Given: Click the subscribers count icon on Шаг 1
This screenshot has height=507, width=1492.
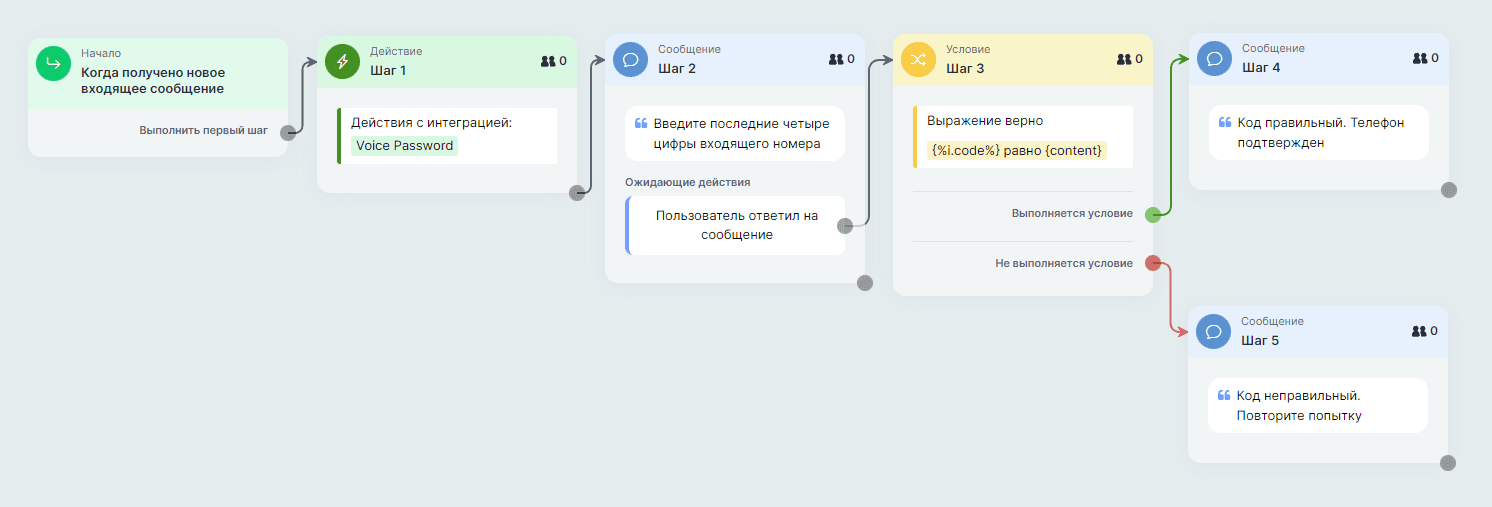Looking at the screenshot, I should (547, 61).
